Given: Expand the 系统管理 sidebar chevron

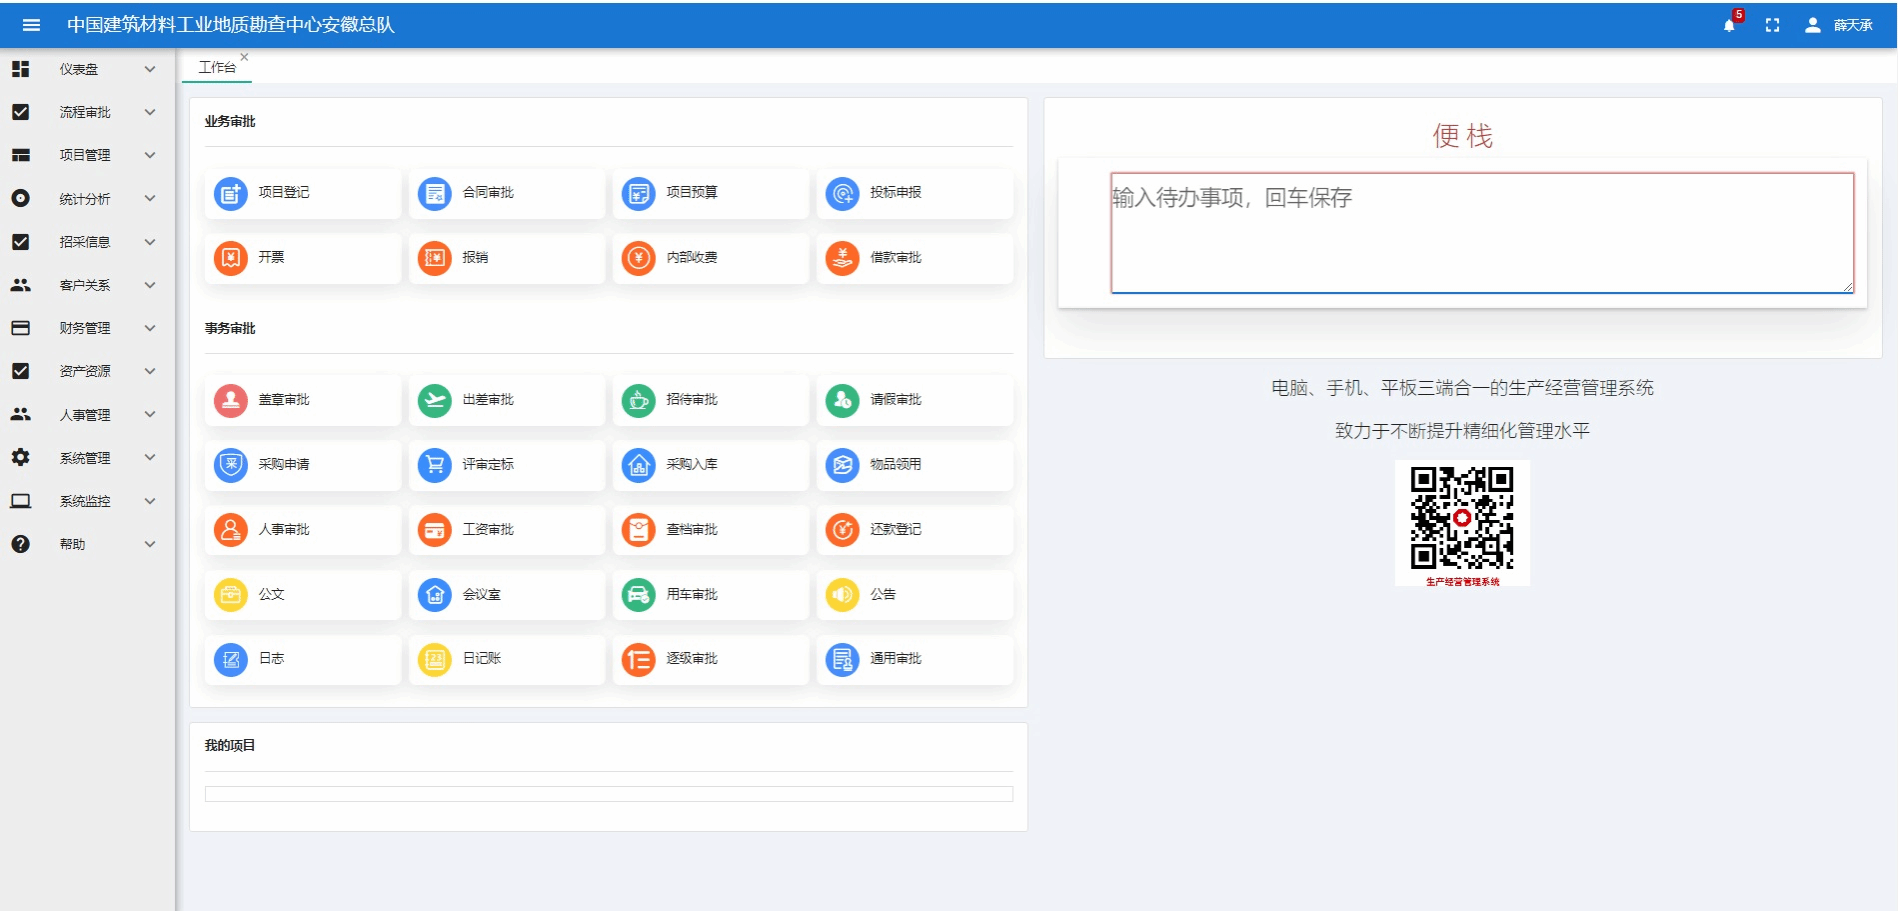Looking at the screenshot, I should tap(150, 458).
